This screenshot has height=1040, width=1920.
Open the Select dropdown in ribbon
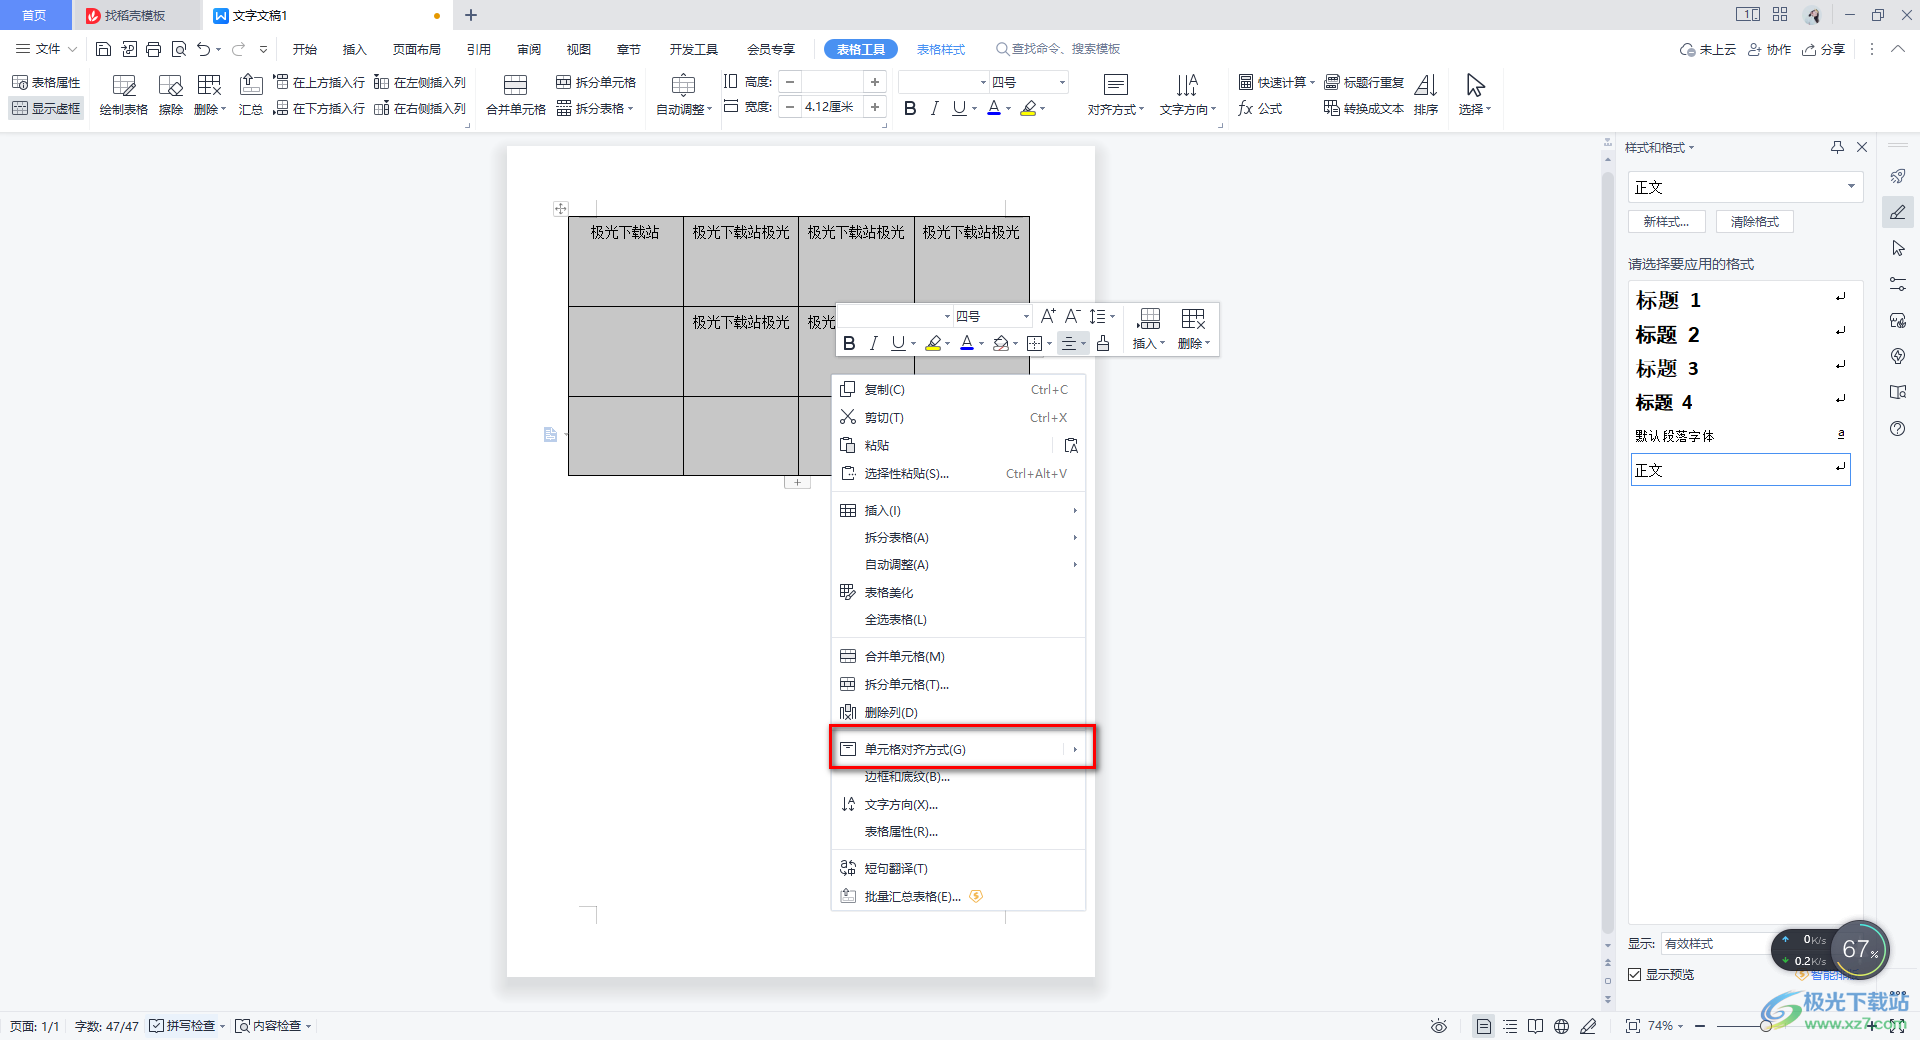1475,96
